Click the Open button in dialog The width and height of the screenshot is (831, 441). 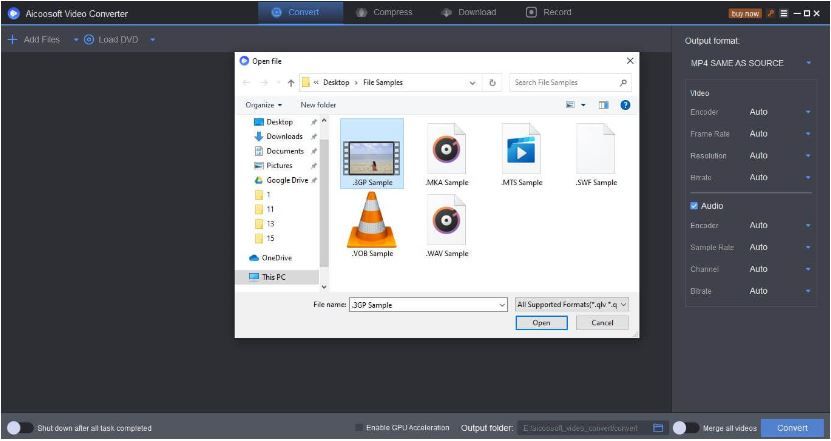click(x=541, y=323)
